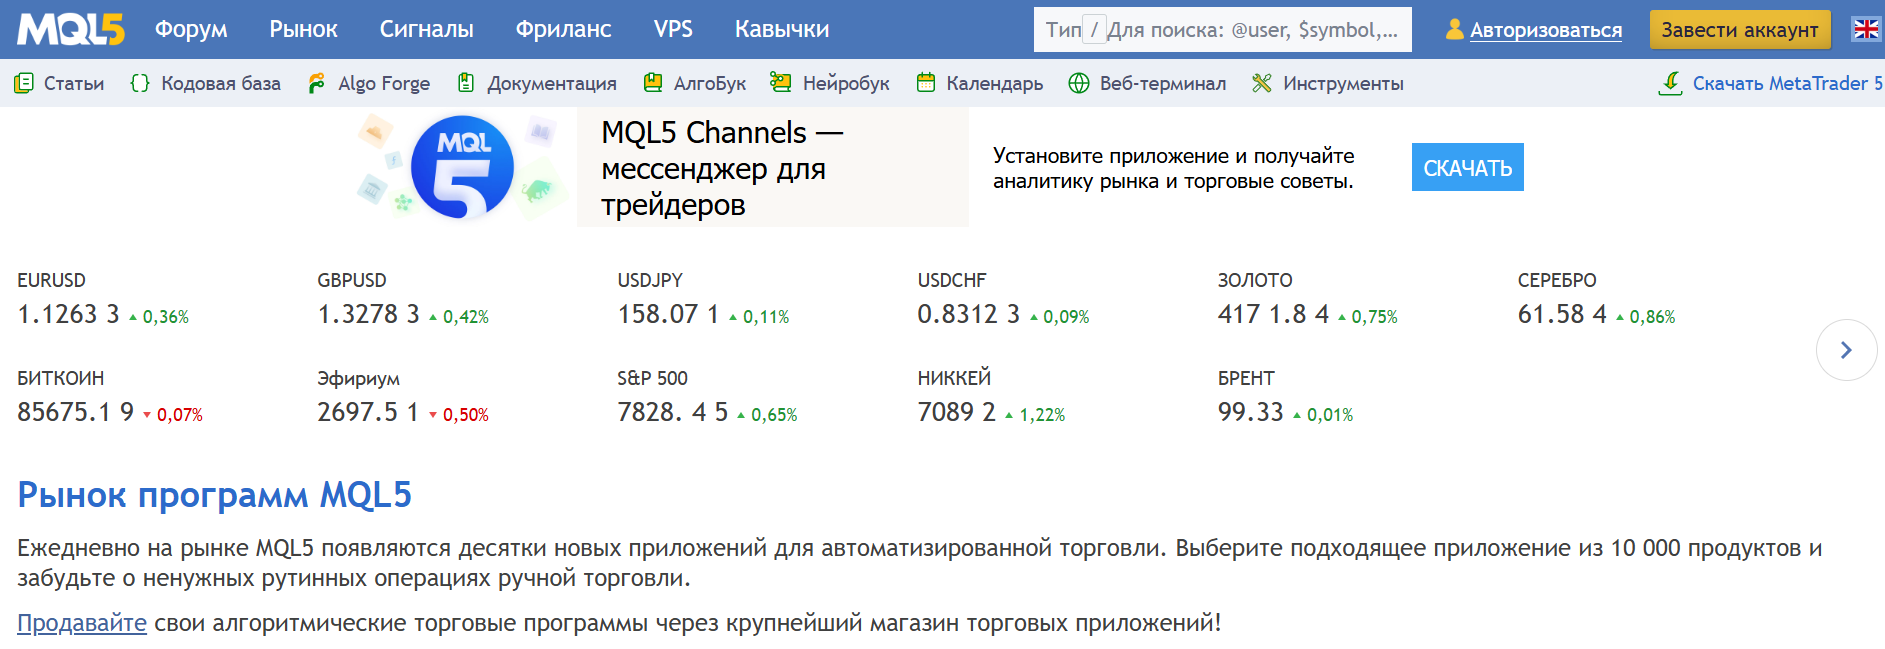Open the Кавычки menu item
The image size is (1885, 649).
click(x=782, y=29)
